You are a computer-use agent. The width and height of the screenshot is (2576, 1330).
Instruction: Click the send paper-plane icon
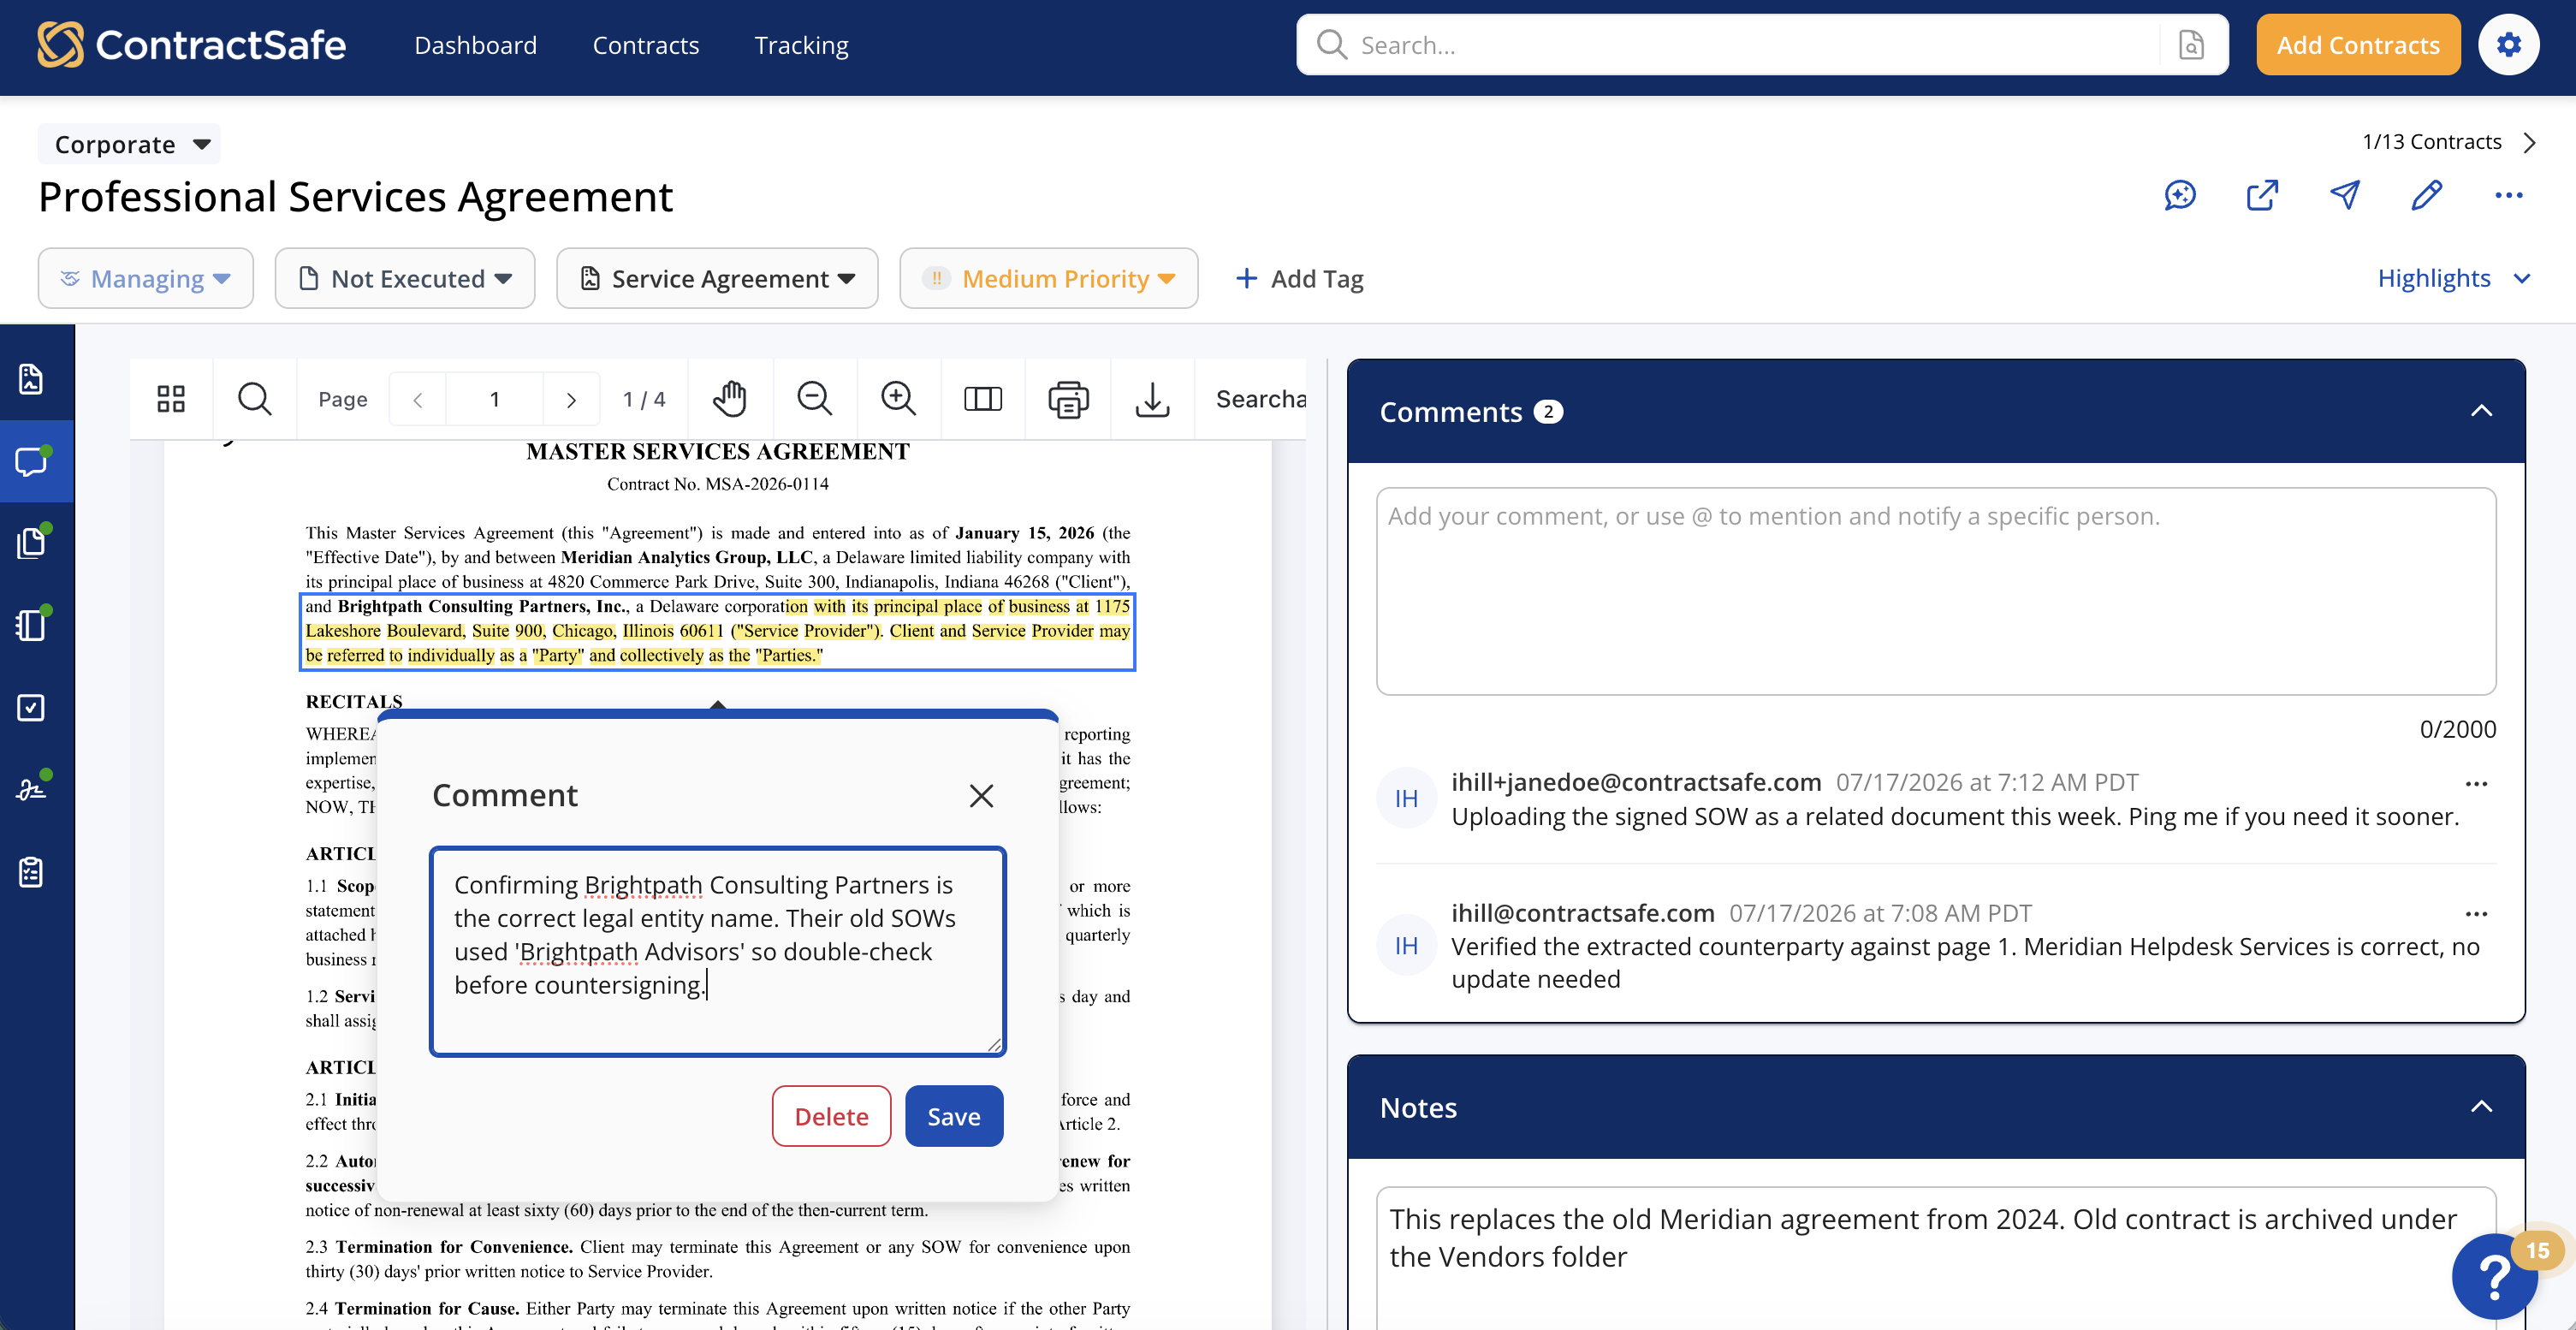pyautogui.click(x=2344, y=195)
